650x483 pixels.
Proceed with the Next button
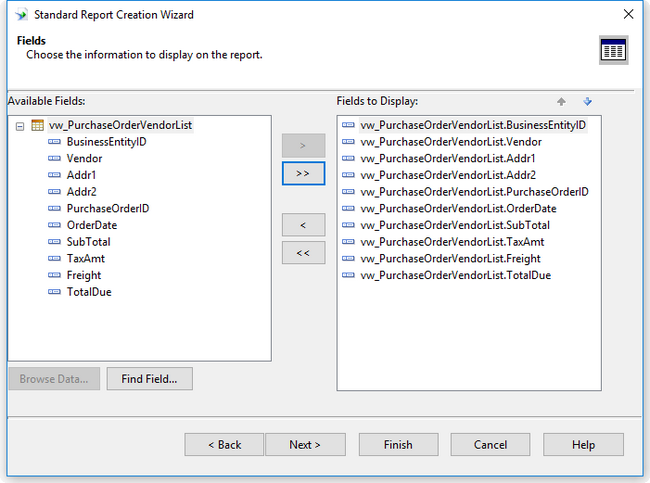tap(305, 444)
